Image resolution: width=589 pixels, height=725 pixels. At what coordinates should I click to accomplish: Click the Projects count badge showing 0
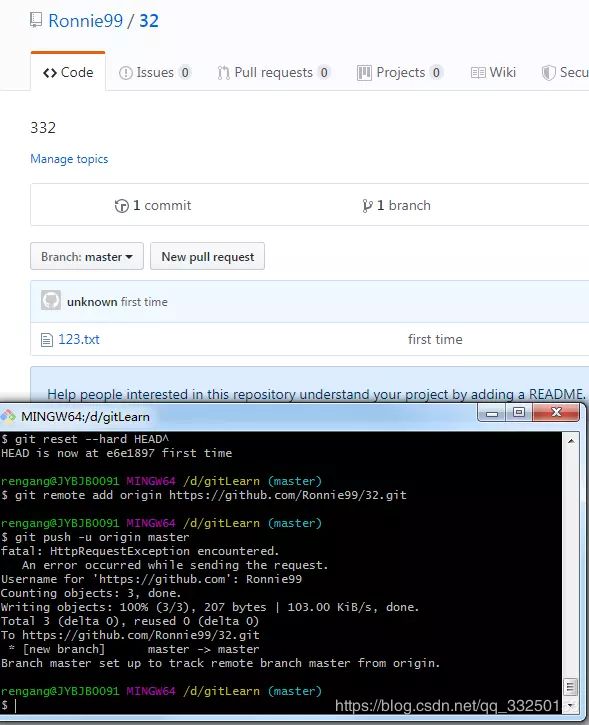click(436, 73)
